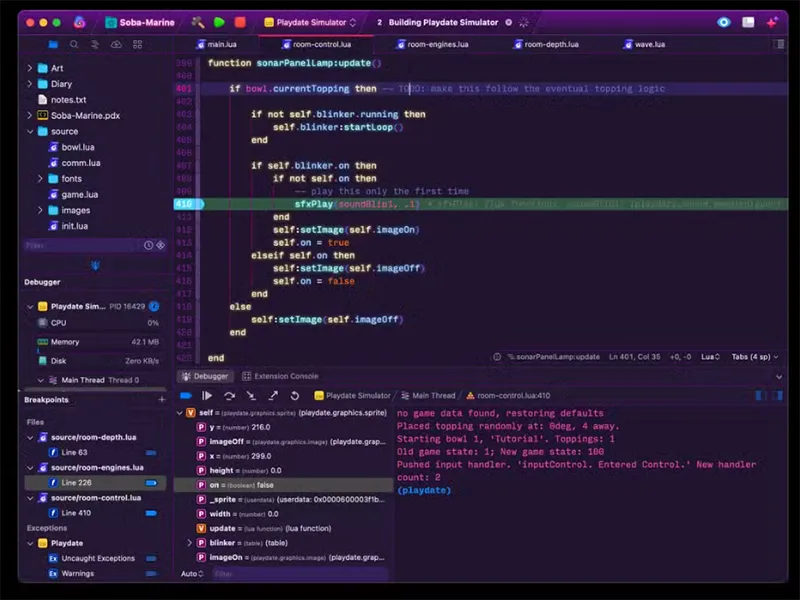
Task: Open the search sidebar magnifier icon
Action: (x=74, y=45)
